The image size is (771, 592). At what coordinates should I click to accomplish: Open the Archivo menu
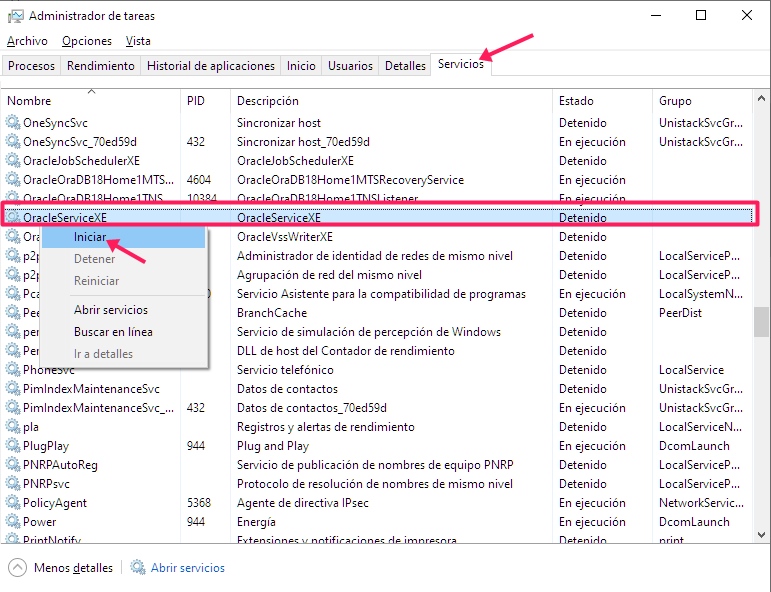(27, 41)
